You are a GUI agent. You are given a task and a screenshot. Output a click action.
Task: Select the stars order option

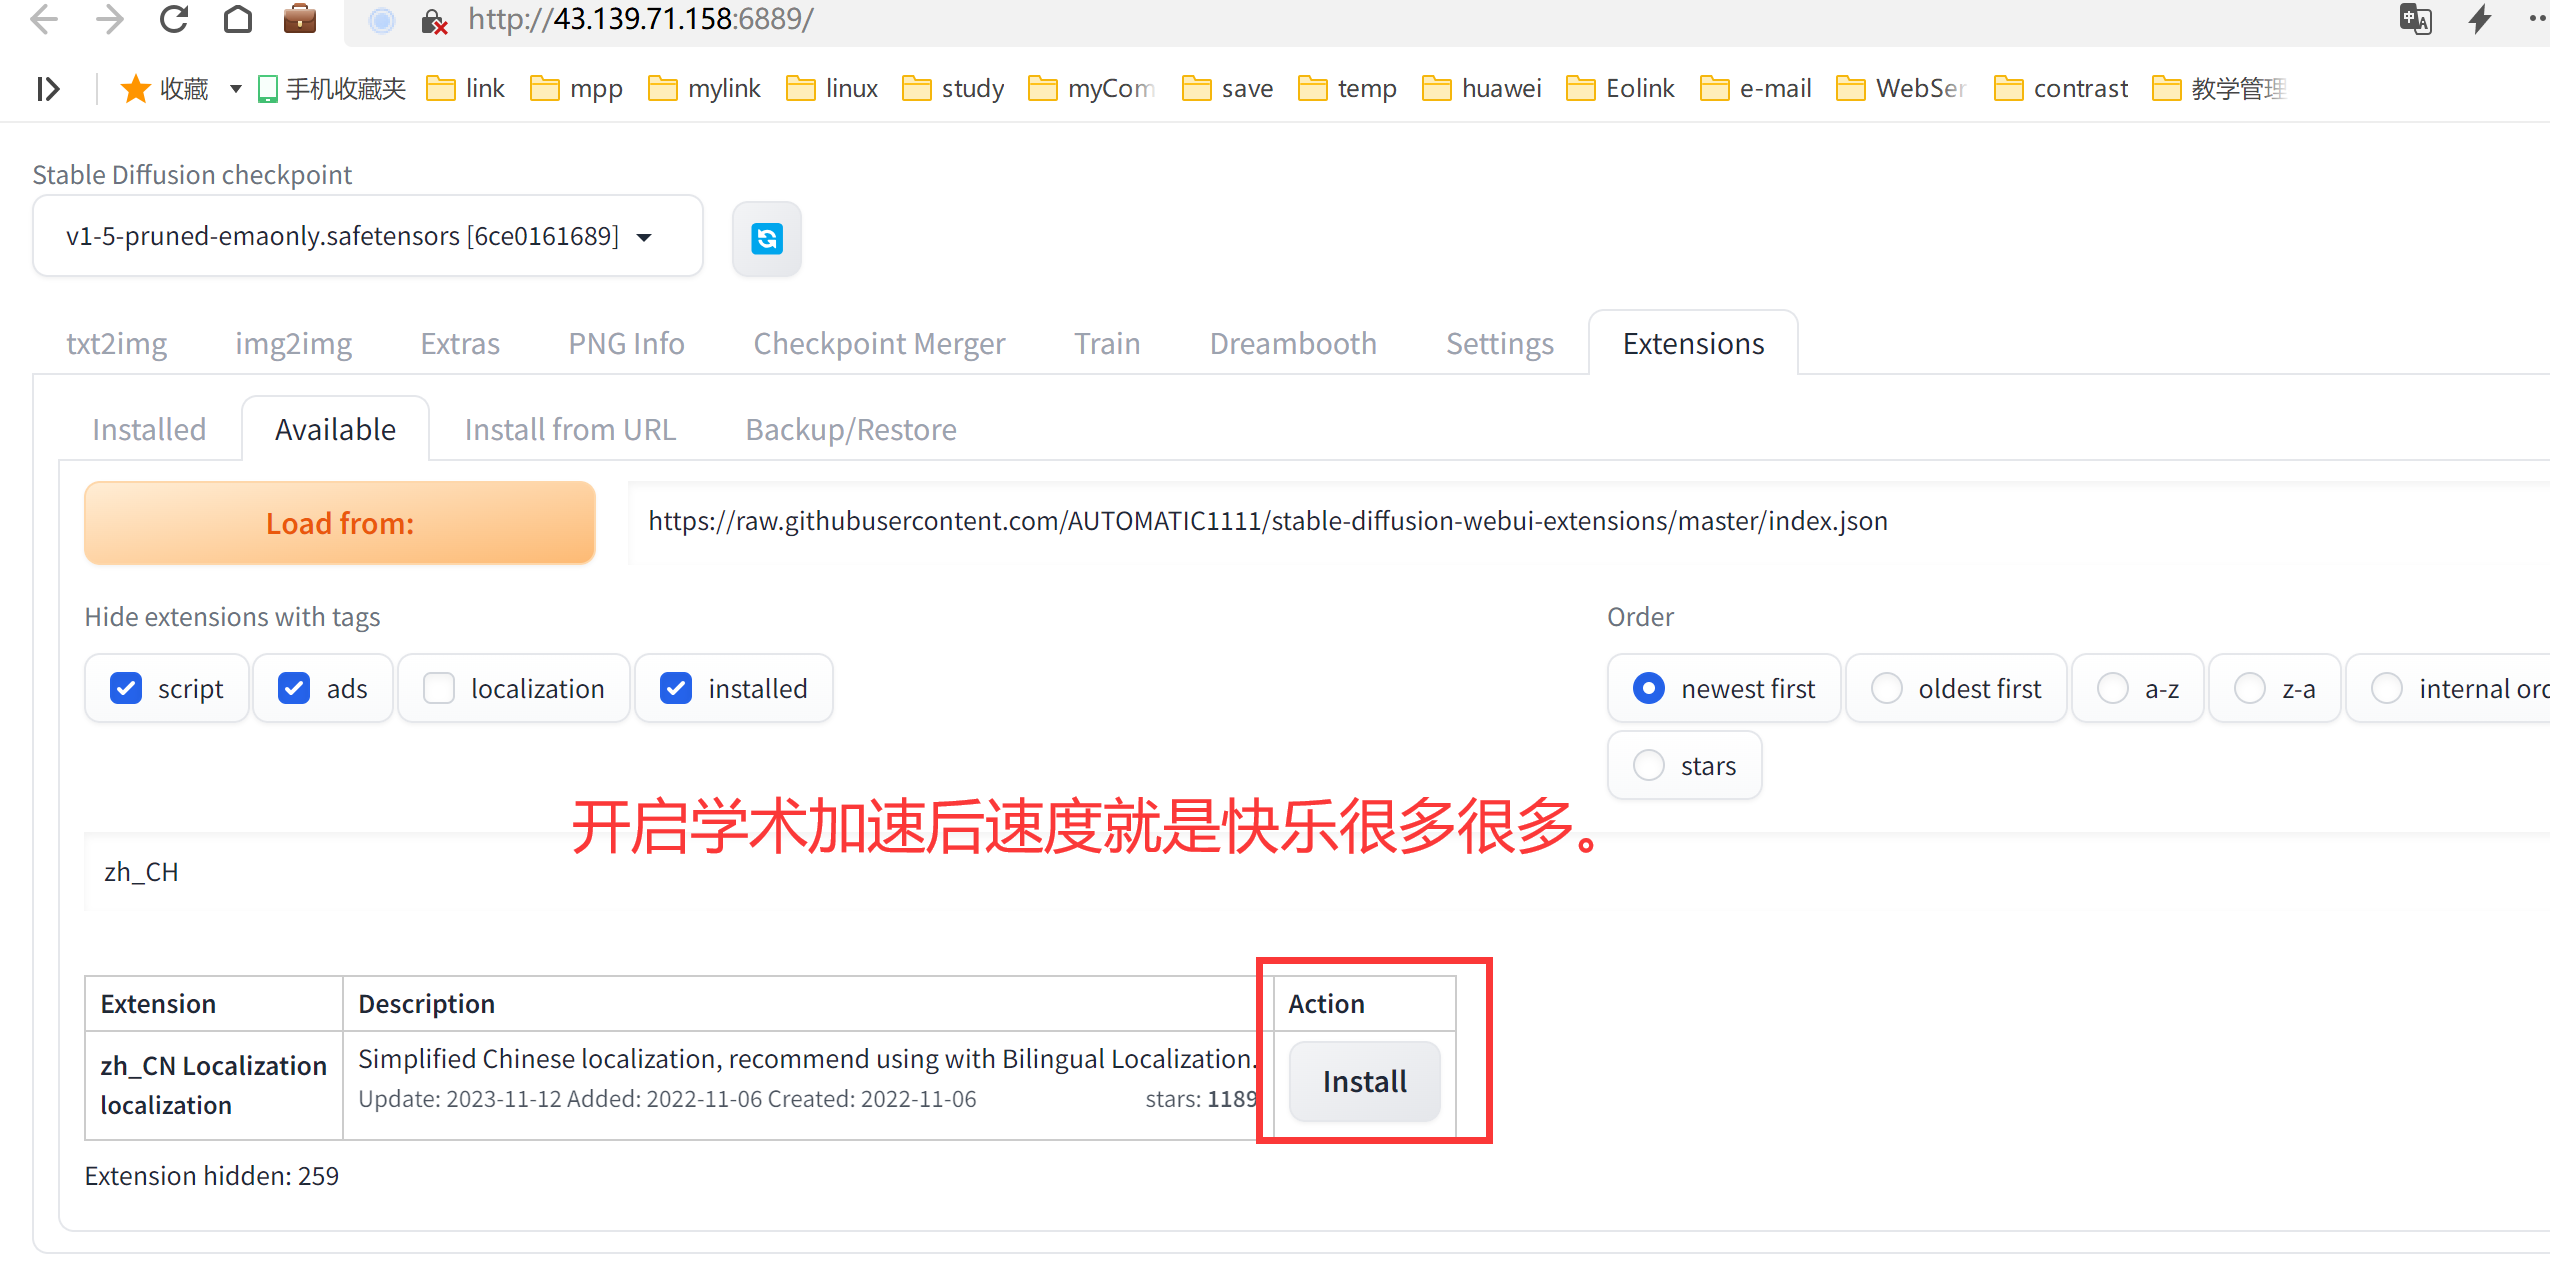coord(1649,766)
